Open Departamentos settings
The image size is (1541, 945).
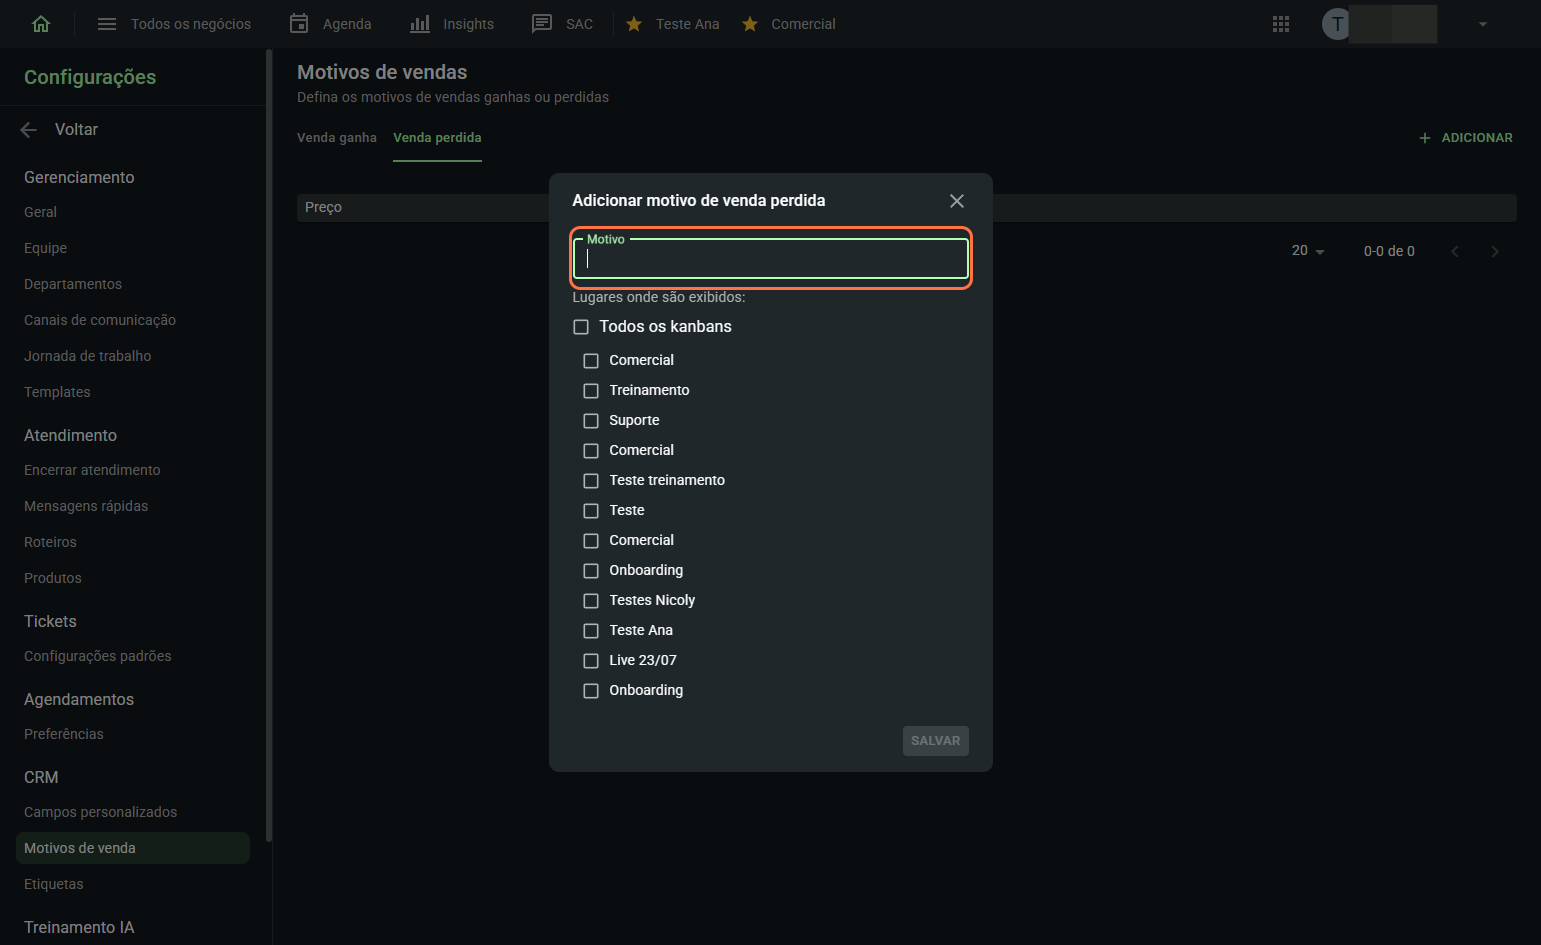coord(73,284)
